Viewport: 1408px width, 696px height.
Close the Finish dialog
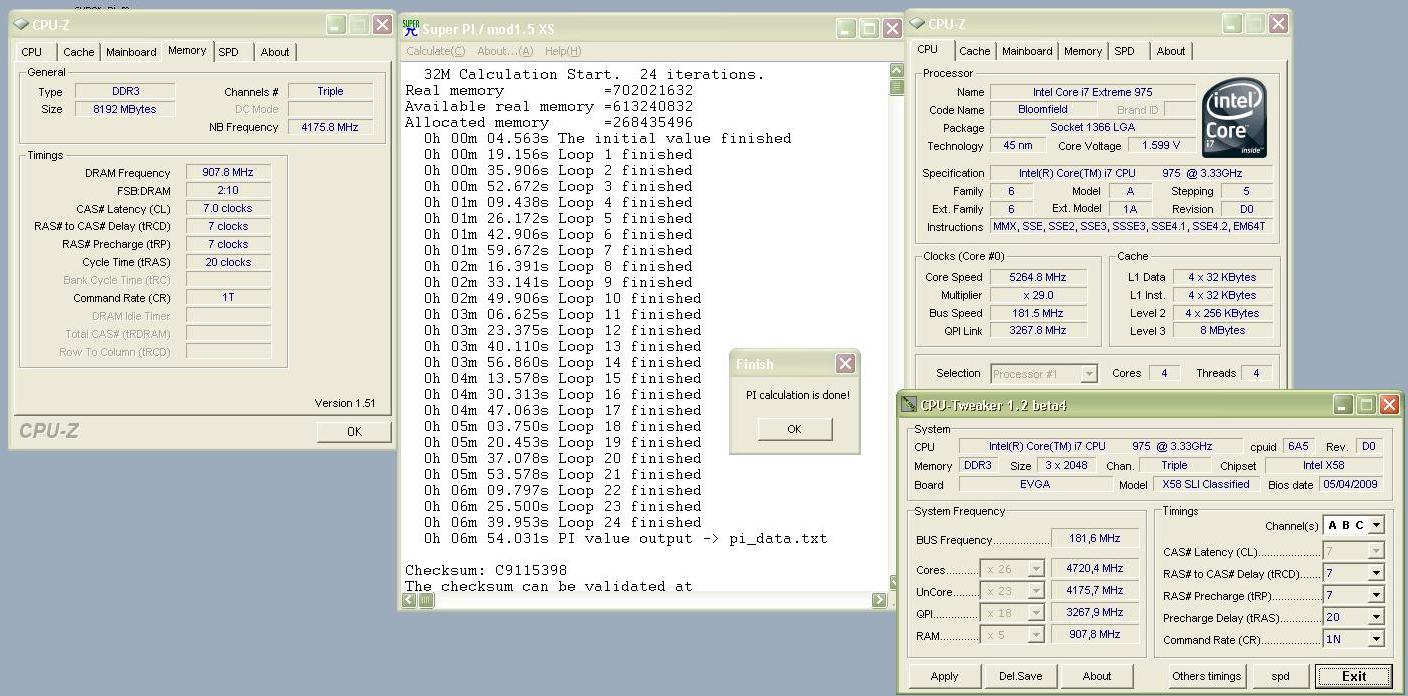coord(845,363)
